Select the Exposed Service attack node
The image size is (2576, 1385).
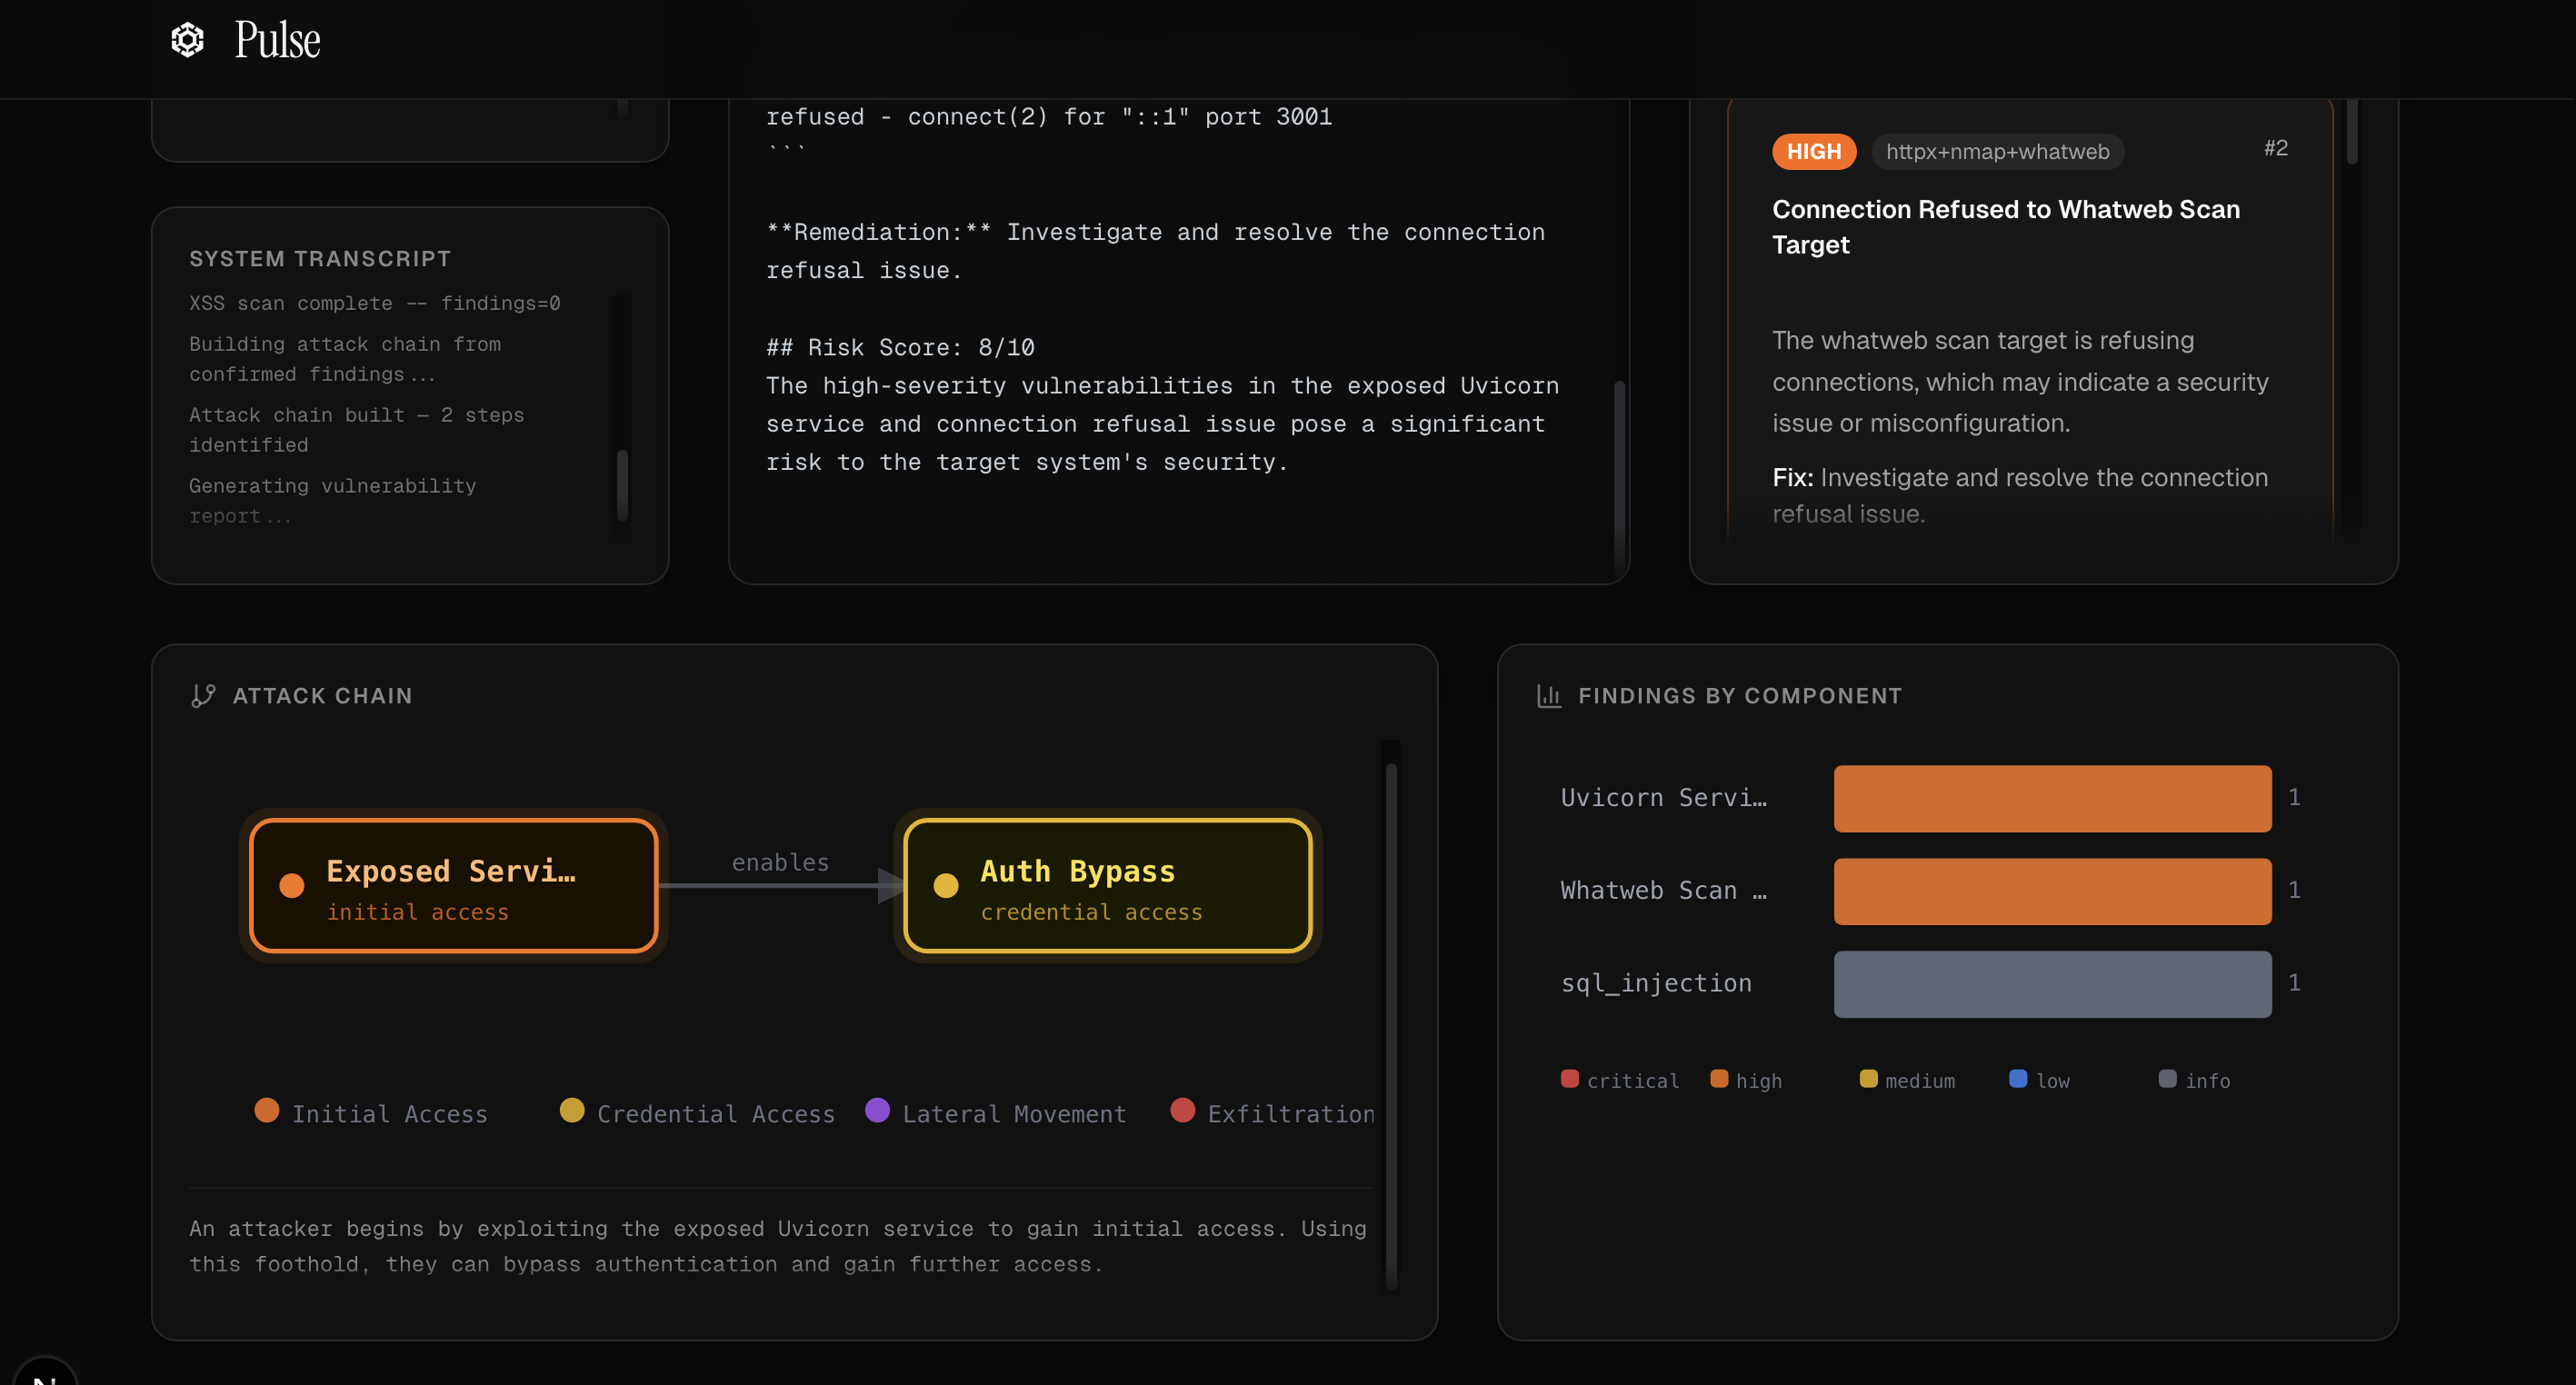click(x=454, y=885)
